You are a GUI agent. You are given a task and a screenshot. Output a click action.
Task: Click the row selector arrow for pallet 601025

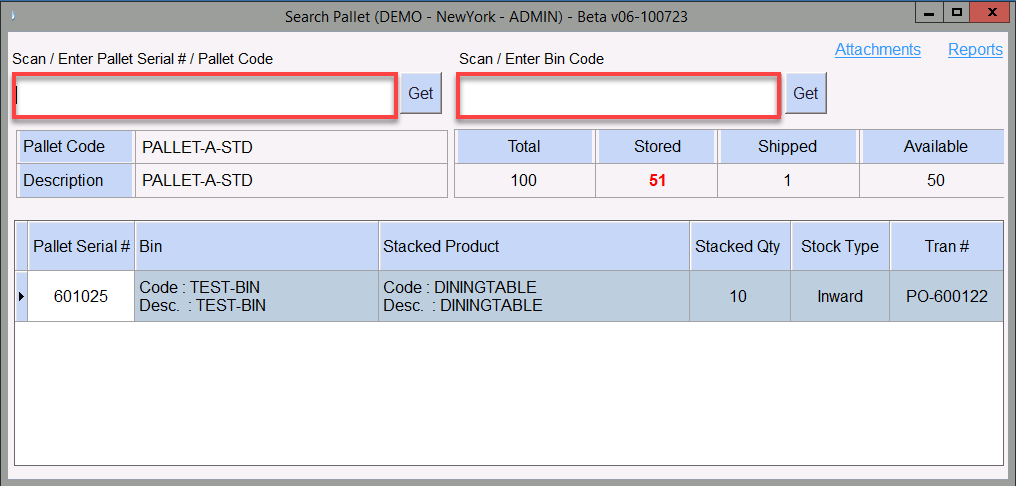pyautogui.click(x=21, y=296)
